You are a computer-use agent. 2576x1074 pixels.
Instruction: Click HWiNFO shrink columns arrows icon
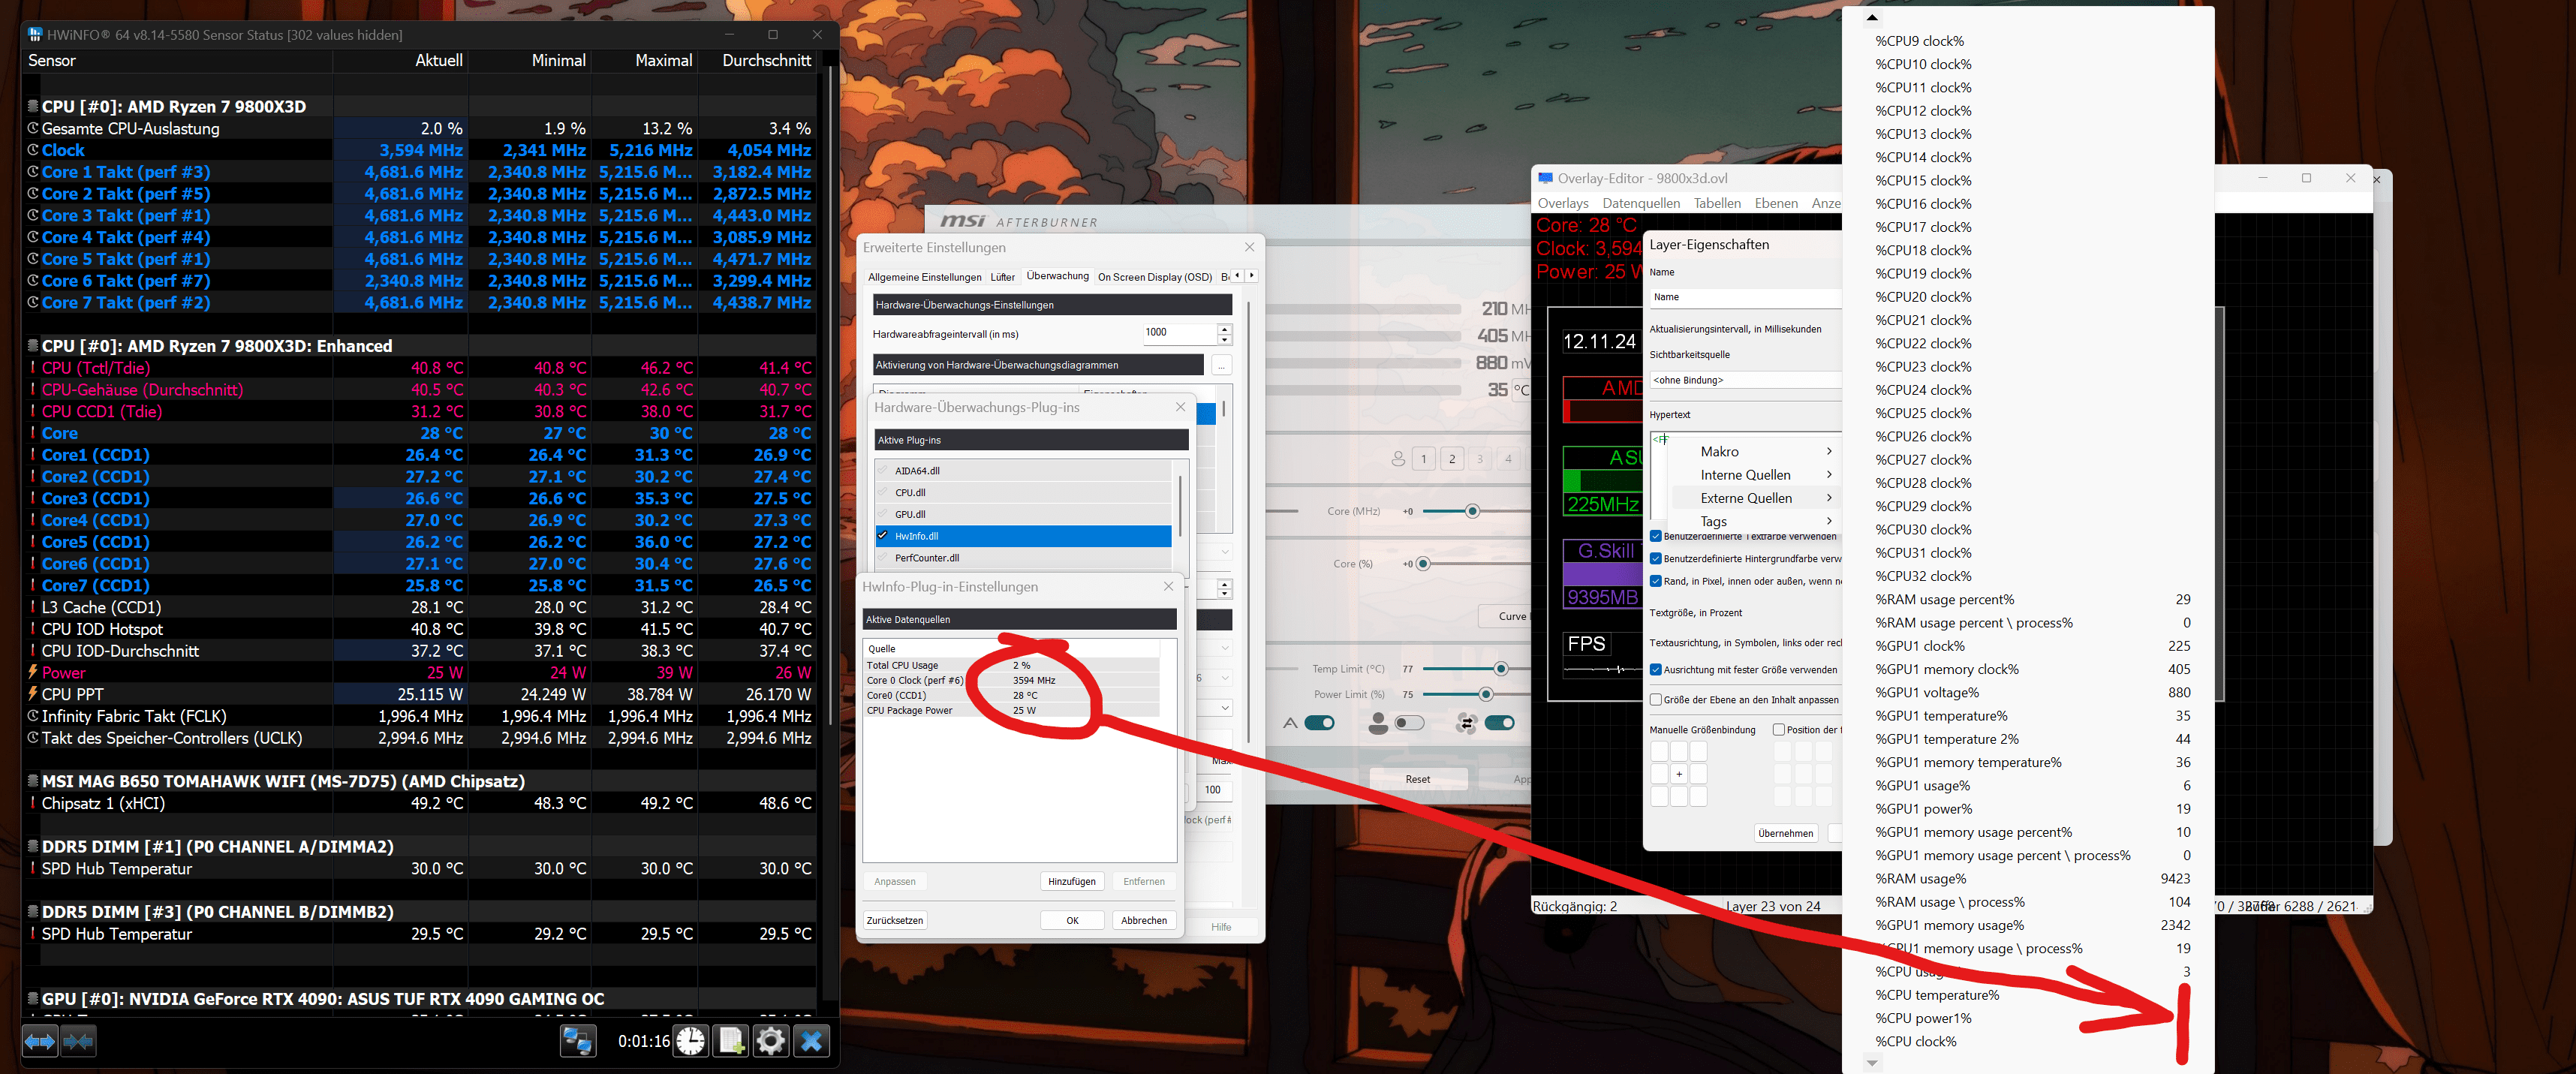click(78, 1041)
